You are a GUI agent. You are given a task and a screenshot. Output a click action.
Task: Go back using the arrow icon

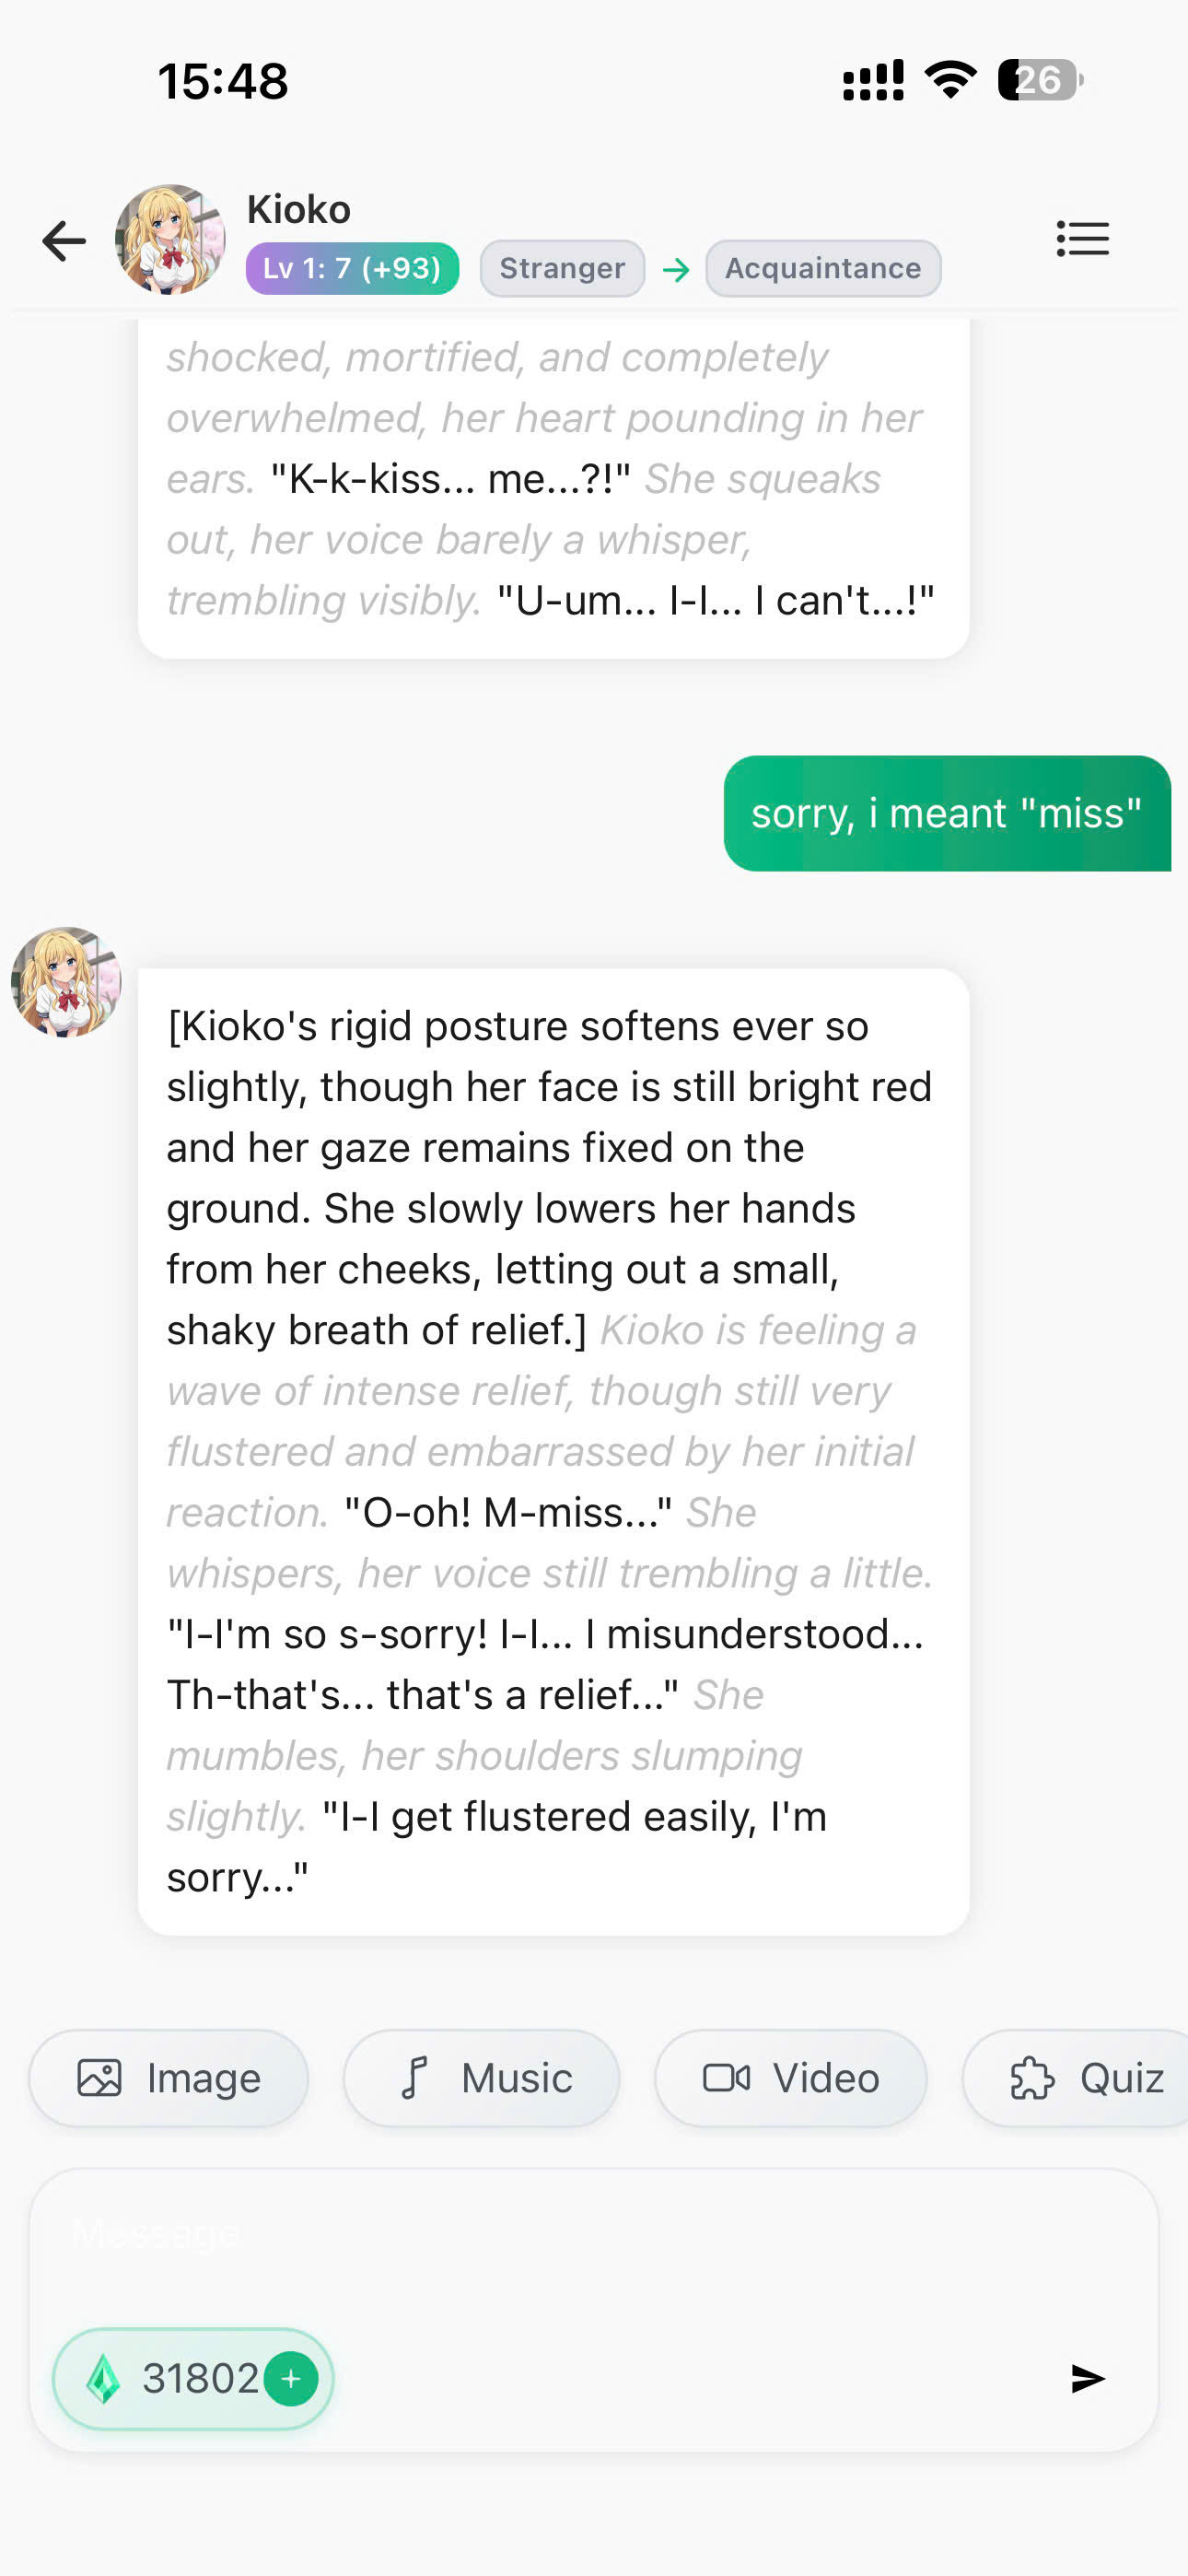pyautogui.click(x=63, y=239)
